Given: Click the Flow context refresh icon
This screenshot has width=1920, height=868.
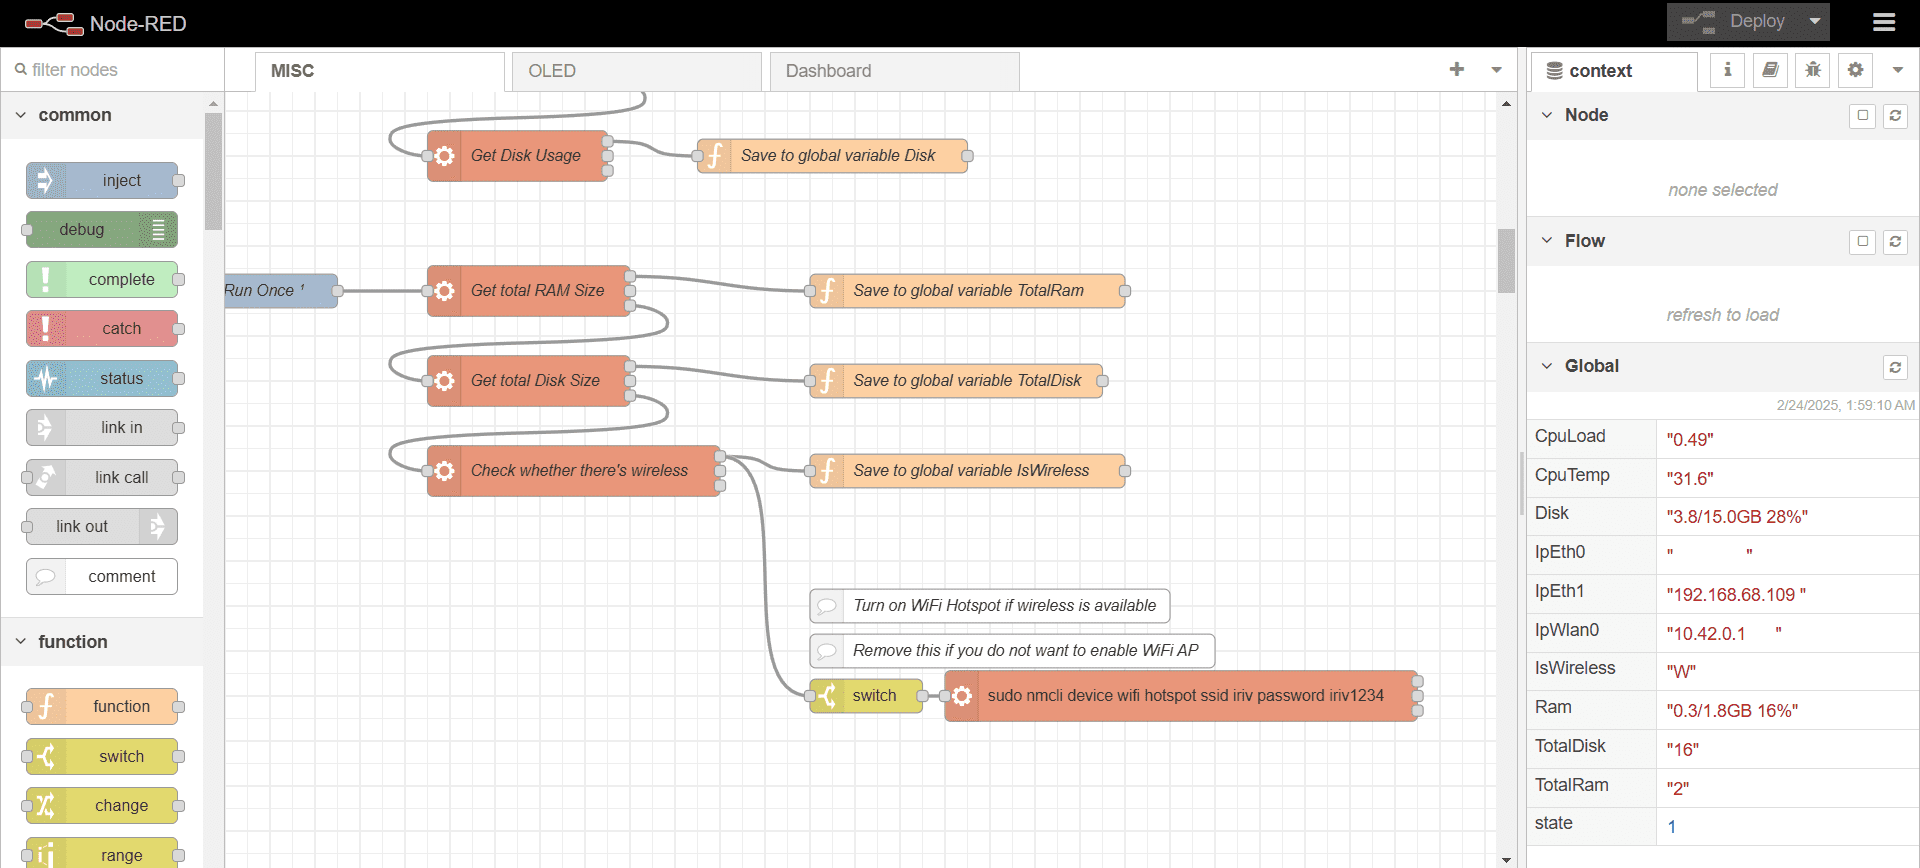Looking at the screenshot, I should pos(1895,242).
